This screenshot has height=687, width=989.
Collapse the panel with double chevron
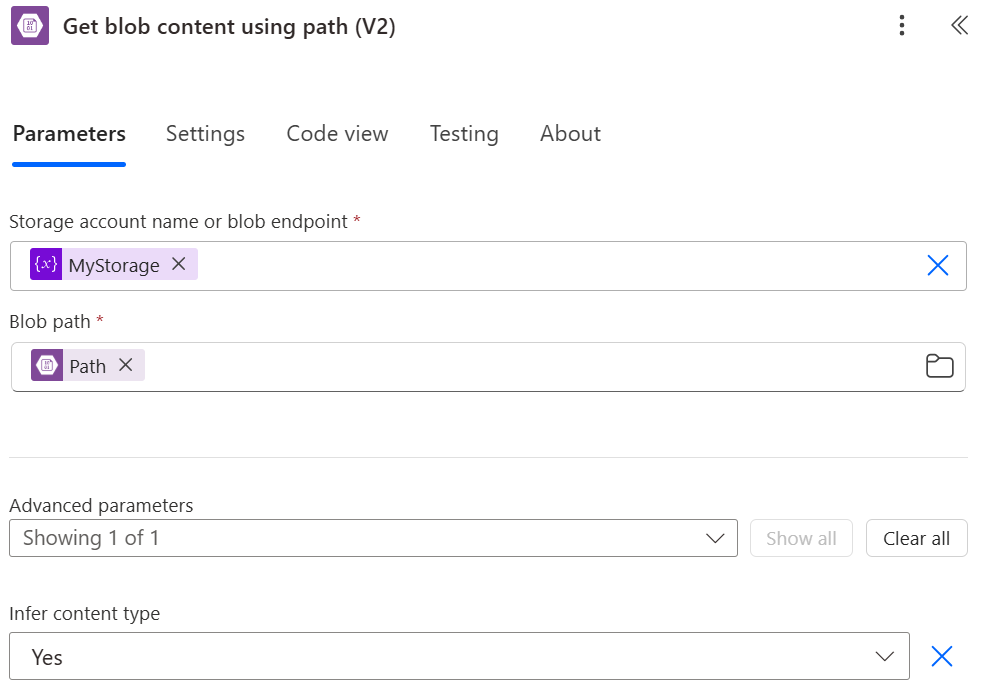(959, 26)
